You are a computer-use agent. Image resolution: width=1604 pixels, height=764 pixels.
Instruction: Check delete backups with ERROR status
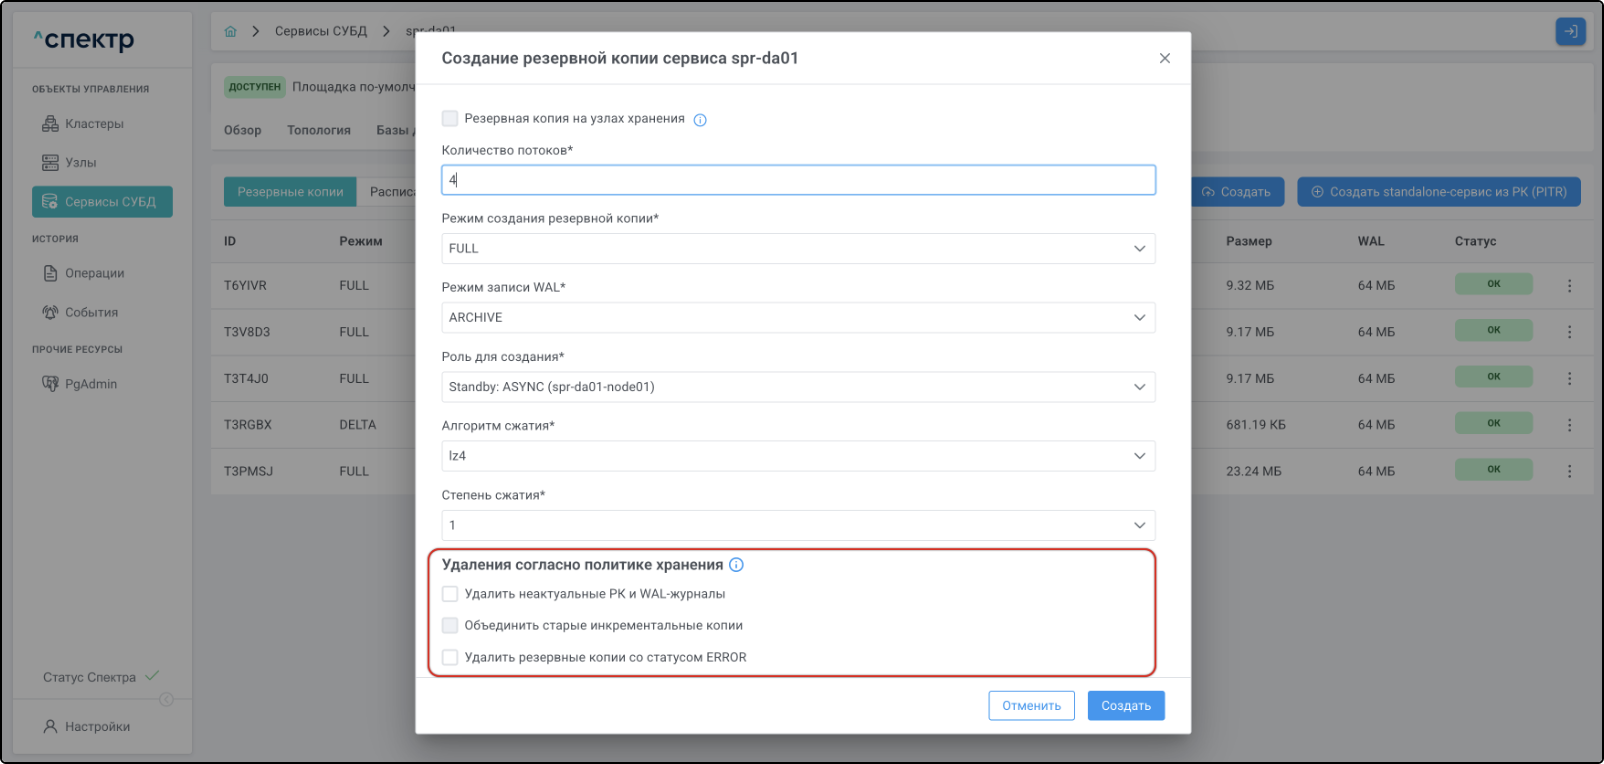[x=450, y=657]
